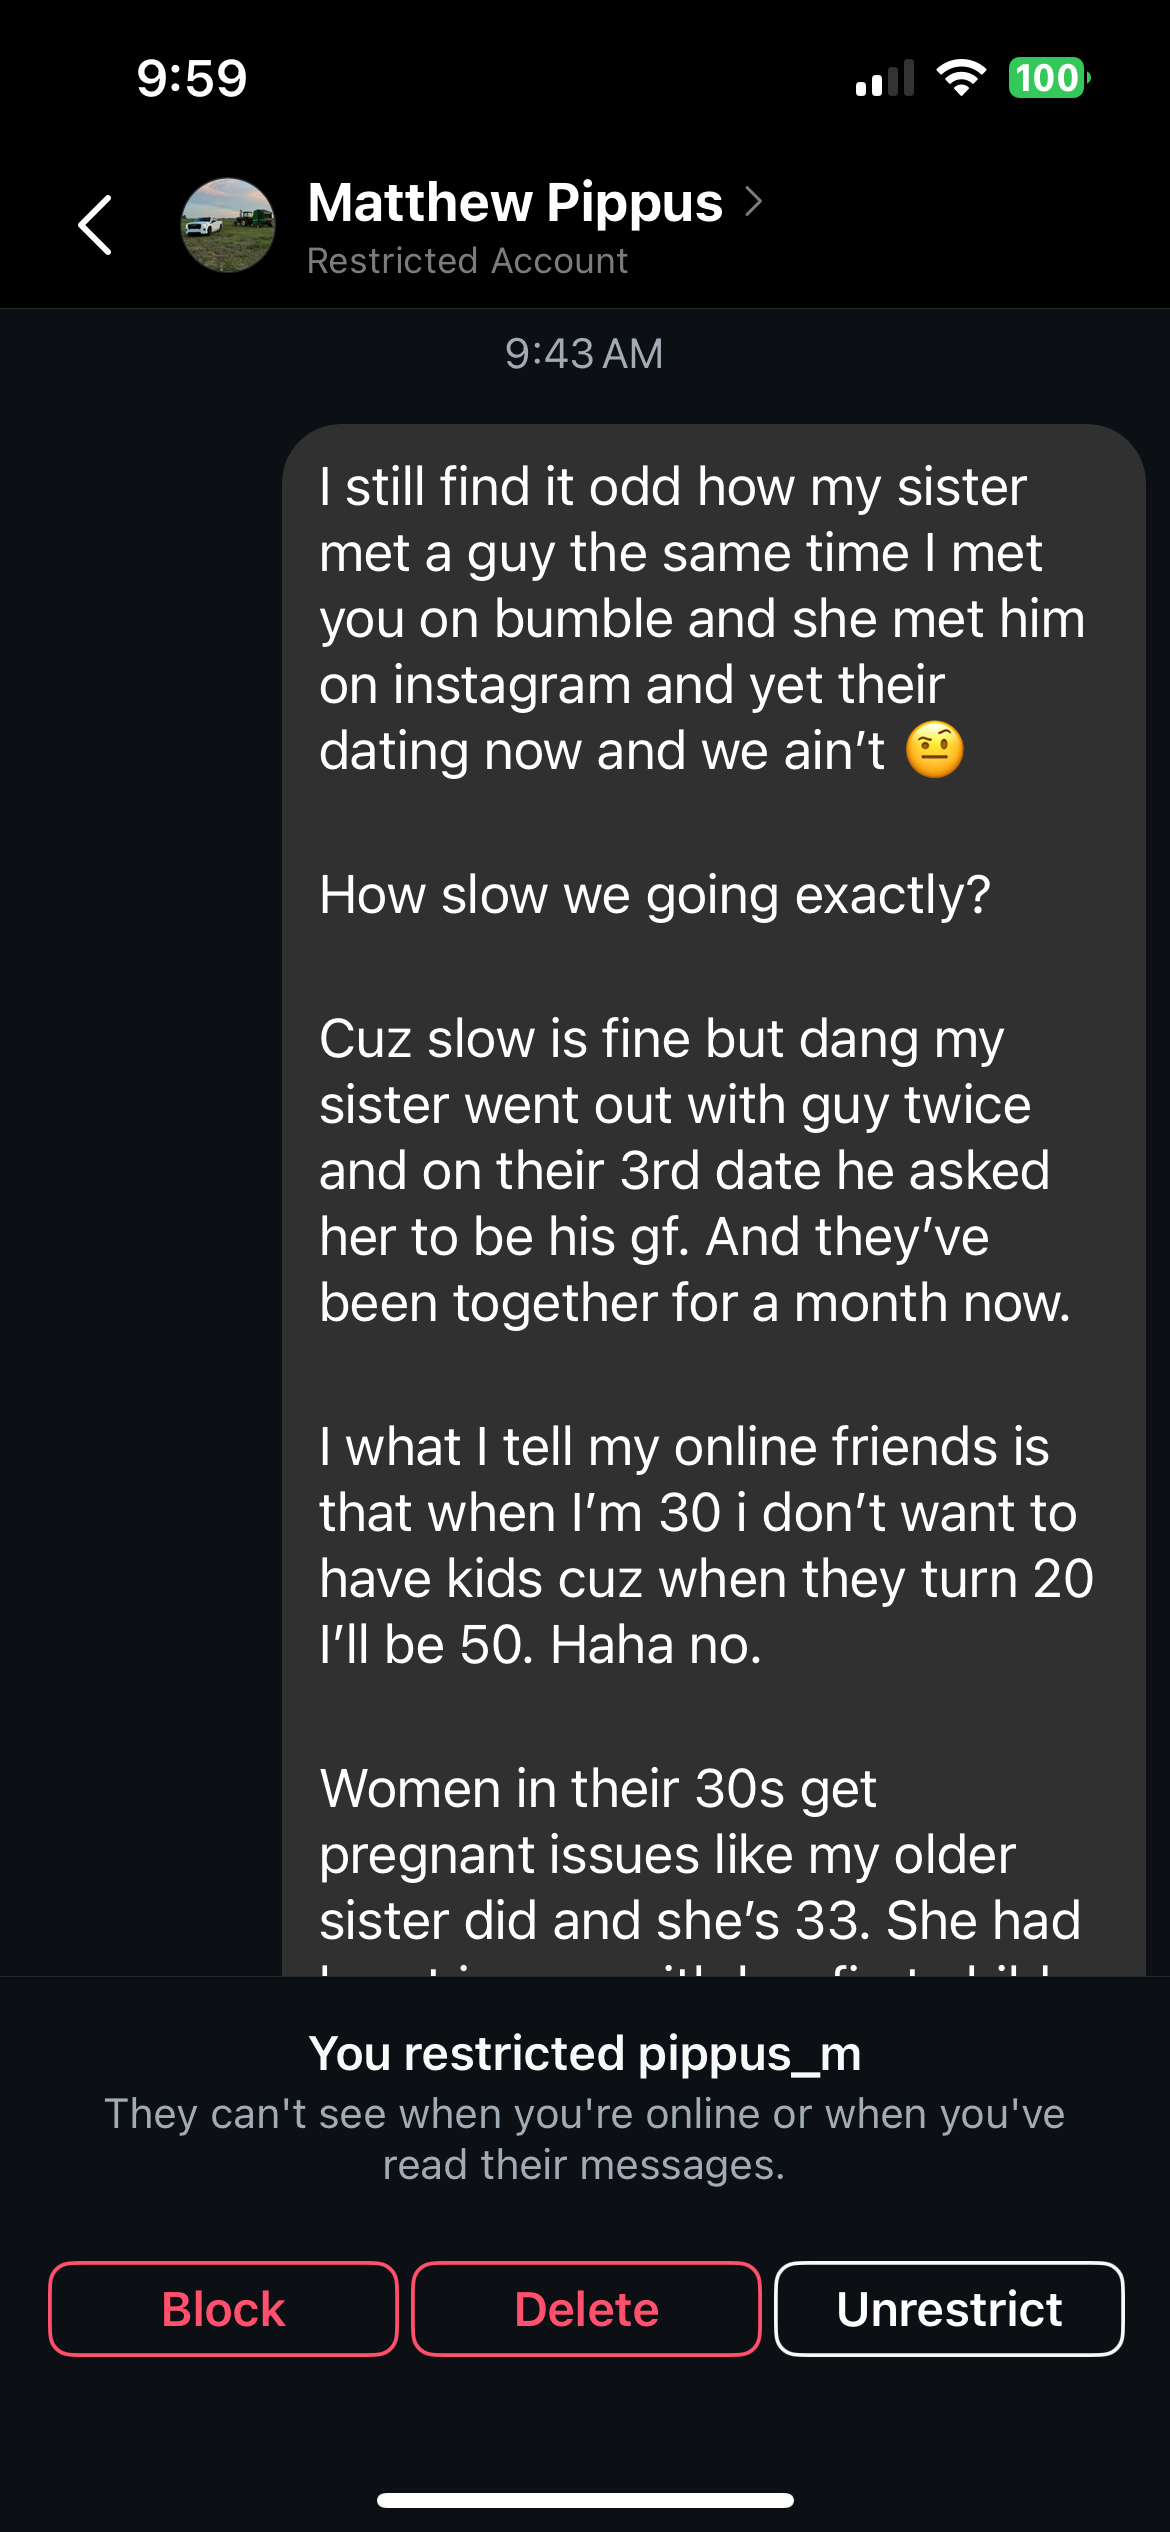The image size is (1170, 2532).
Task: Tap the Restricted Account subtitle
Action: click(x=467, y=261)
